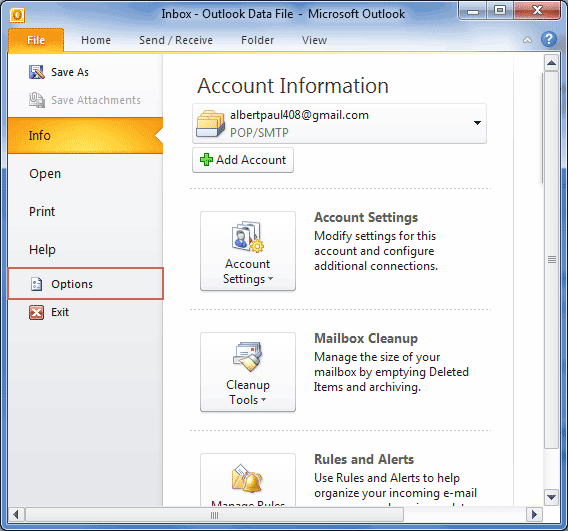Minimize the Outlook window
The width and height of the screenshot is (568, 531).
click(x=473, y=11)
